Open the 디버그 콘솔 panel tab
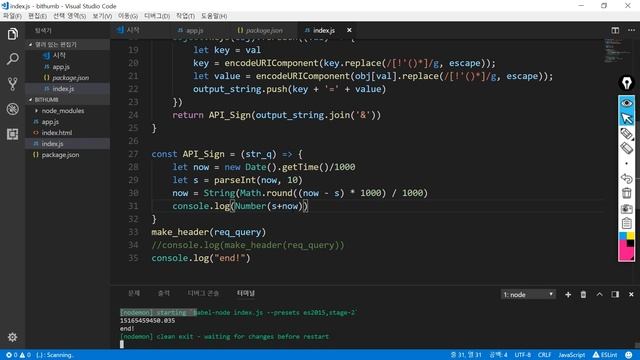 click(x=203, y=293)
